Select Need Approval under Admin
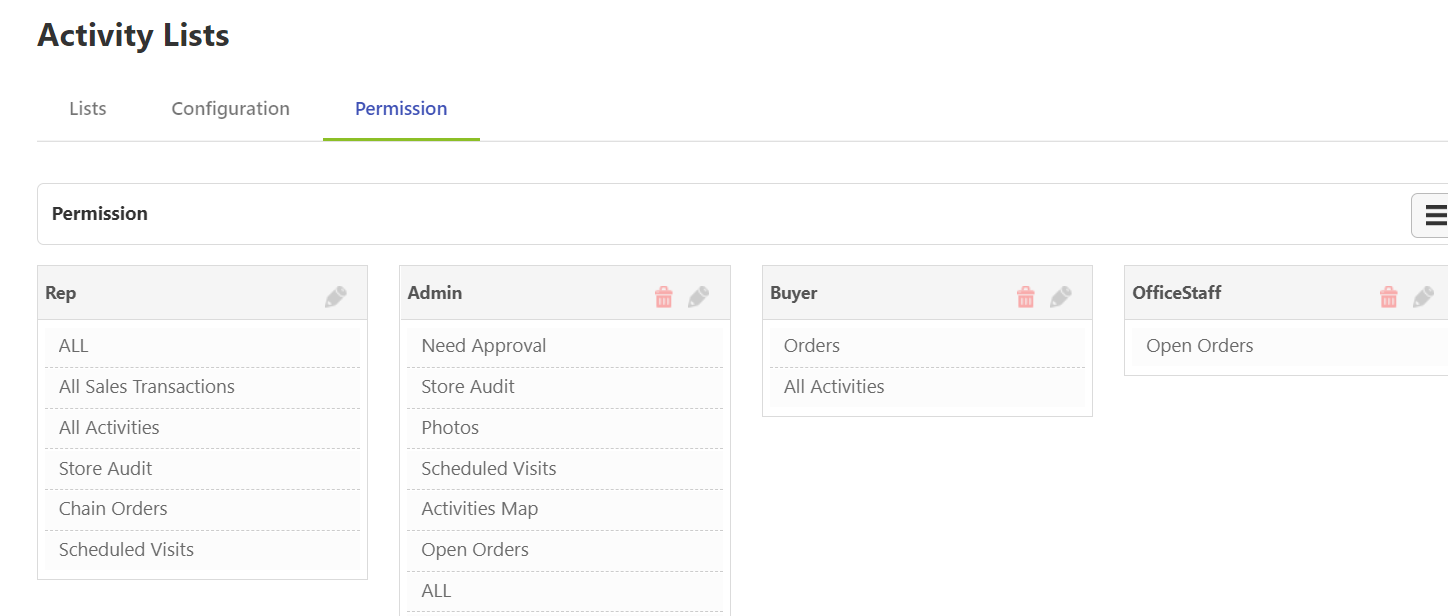The image size is (1448, 616). click(482, 345)
